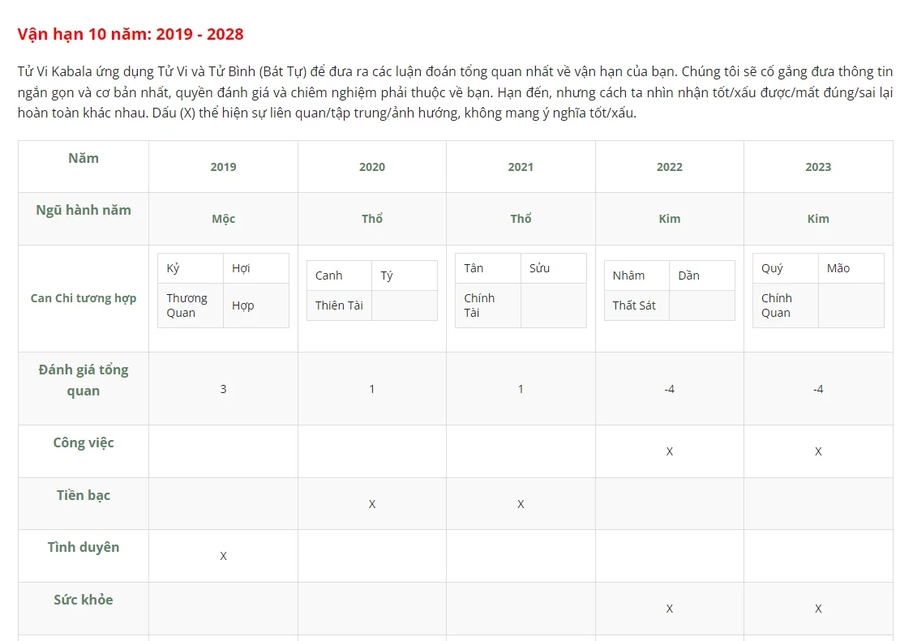The height and width of the screenshot is (641, 900).
Task: Select the "Ngũ hành năm" row label
Action: click(83, 210)
